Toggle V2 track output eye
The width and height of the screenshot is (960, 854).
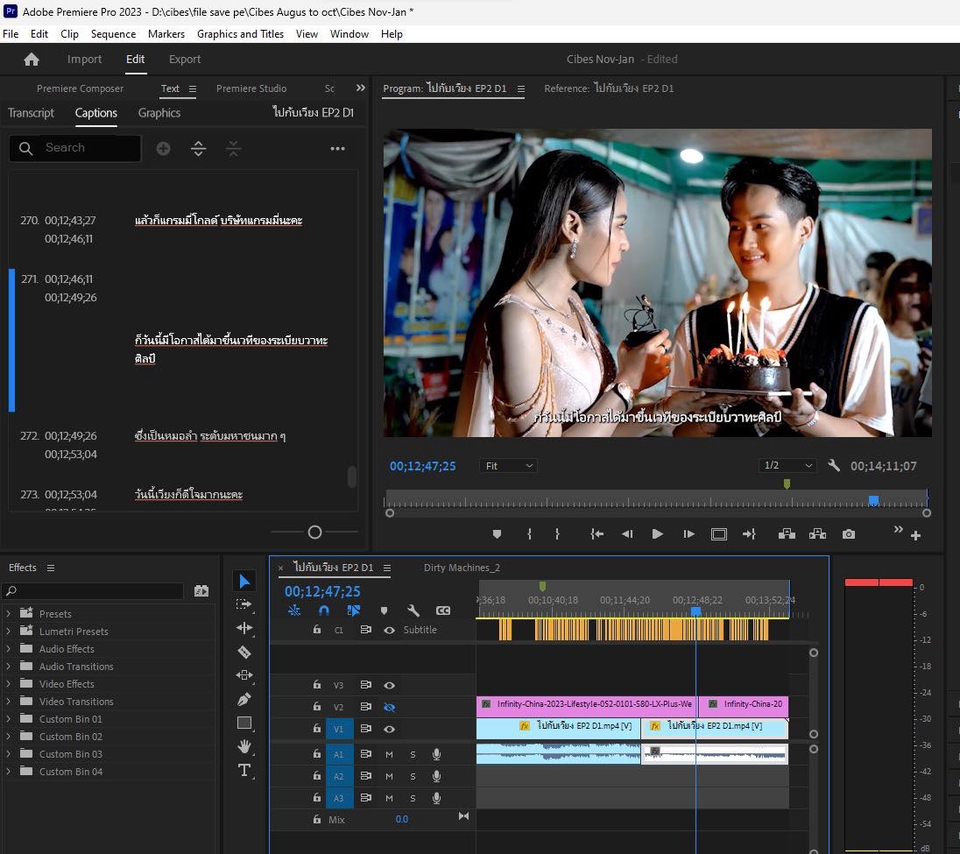click(x=389, y=707)
